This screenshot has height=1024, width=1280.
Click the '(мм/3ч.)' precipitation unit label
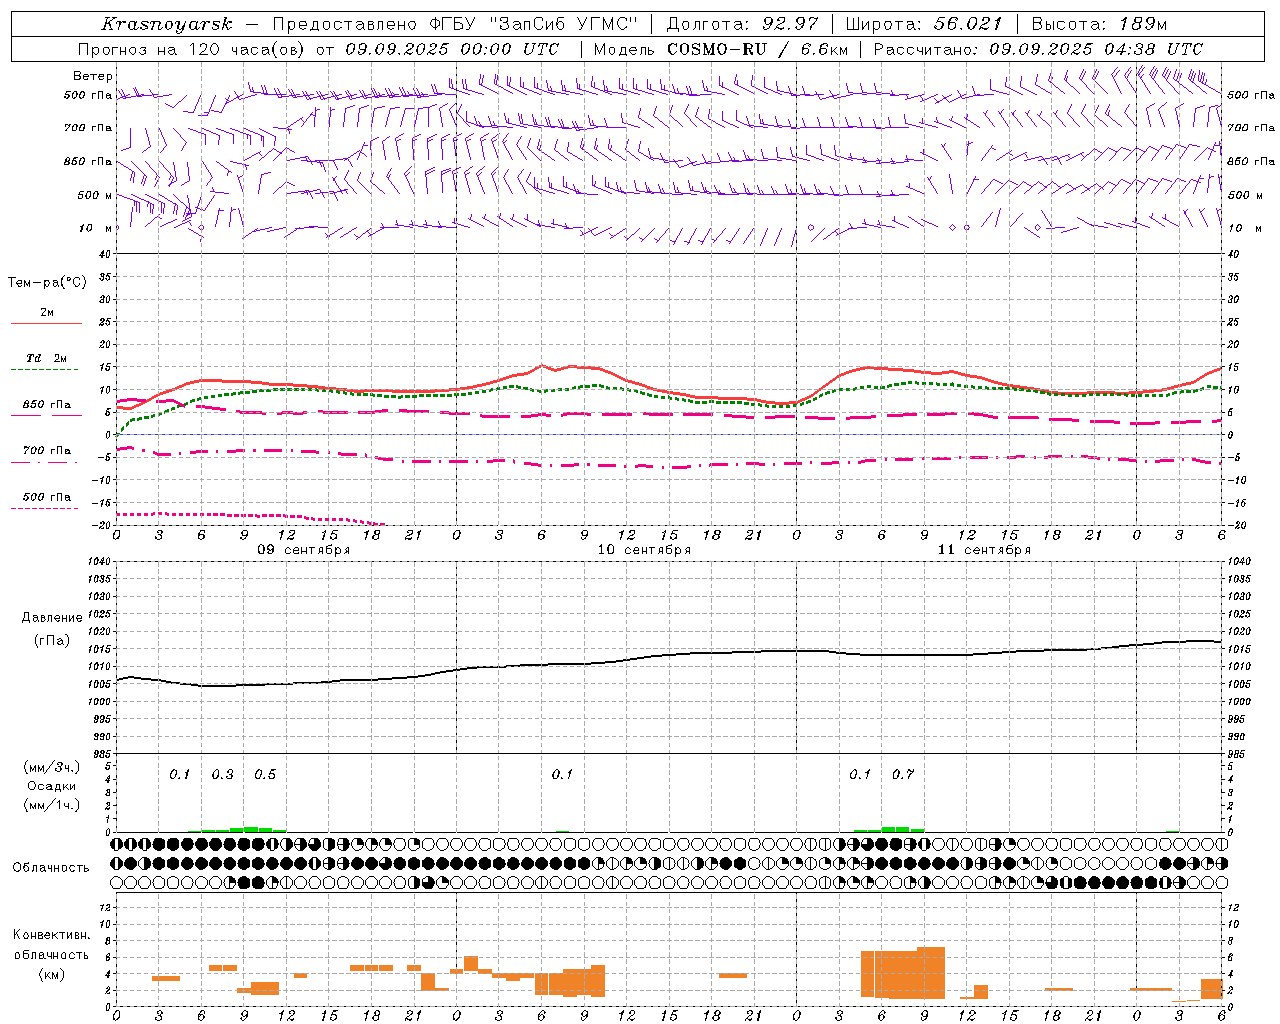(52, 768)
